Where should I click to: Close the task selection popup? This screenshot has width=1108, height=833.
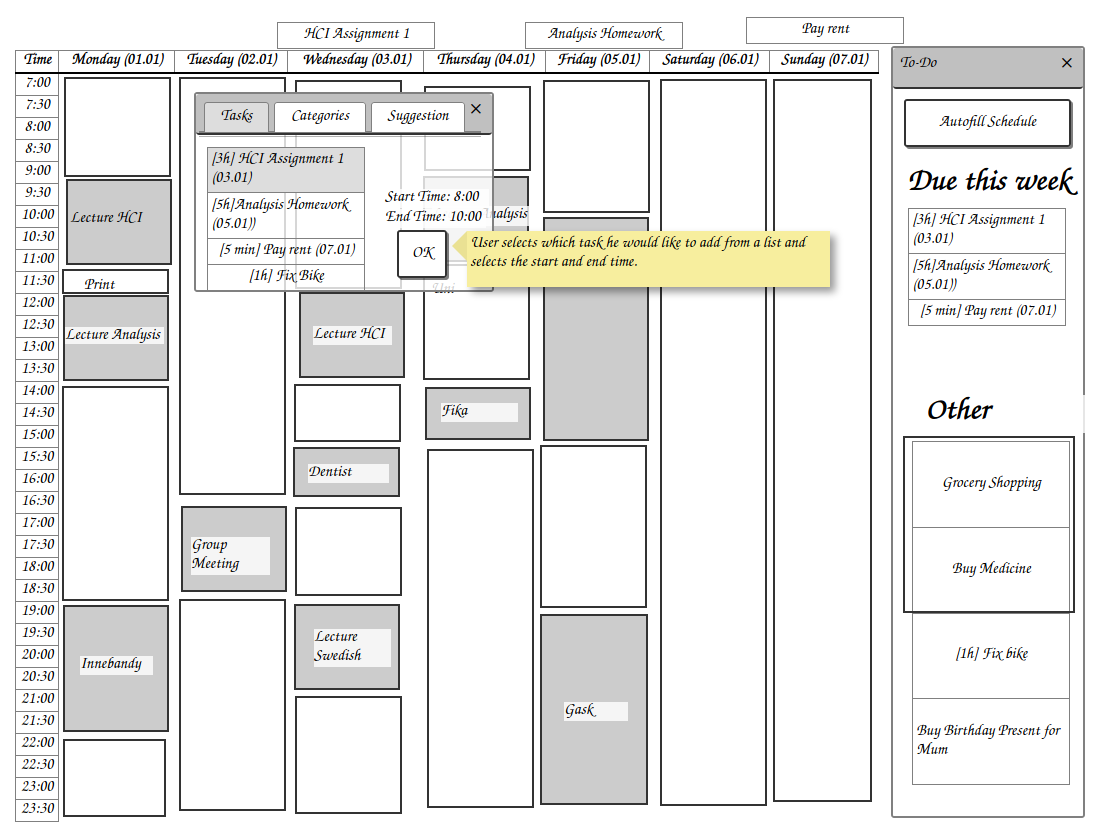coord(476,109)
